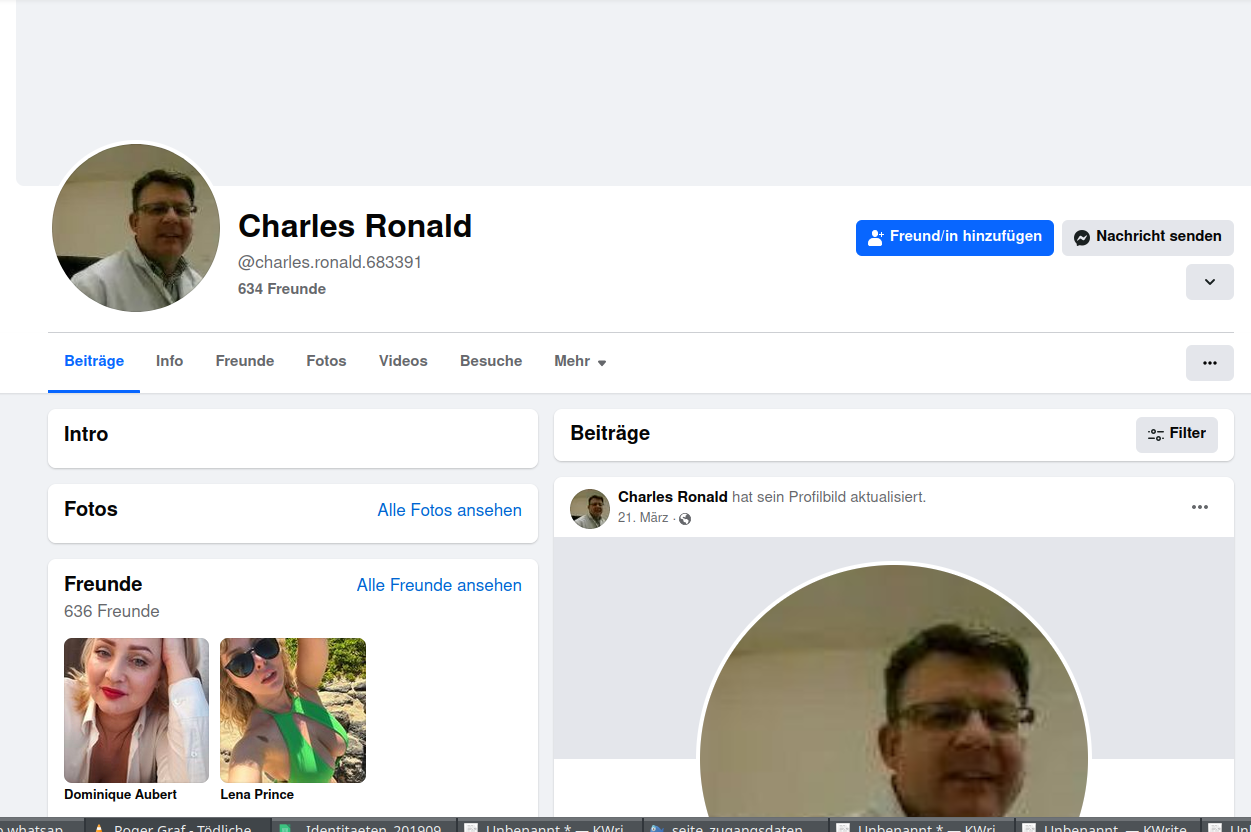Open Dominique Aubert's friend photo
Screen dimensions: 1251x832
(x=136, y=710)
